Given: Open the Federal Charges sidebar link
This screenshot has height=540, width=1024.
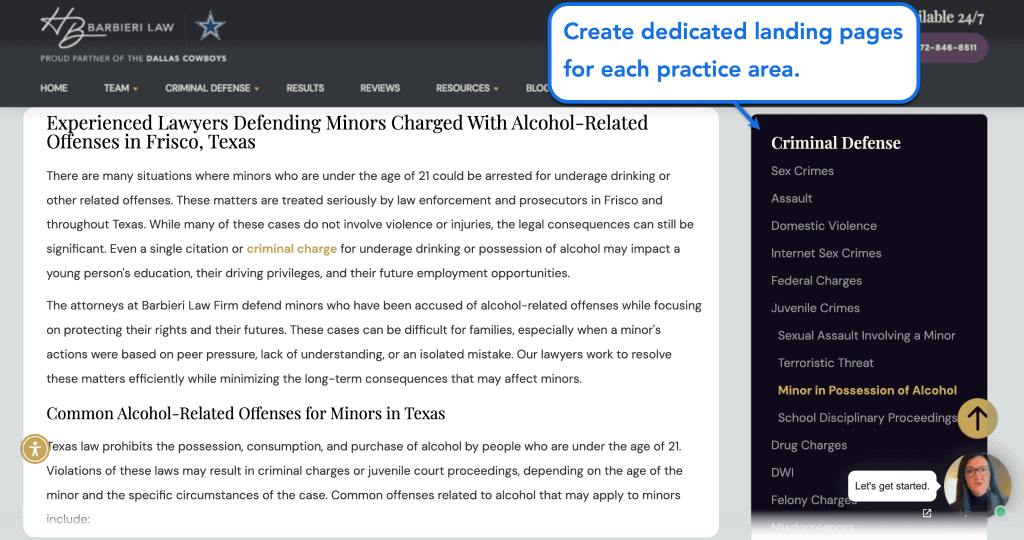Looking at the screenshot, I should 816,281.
